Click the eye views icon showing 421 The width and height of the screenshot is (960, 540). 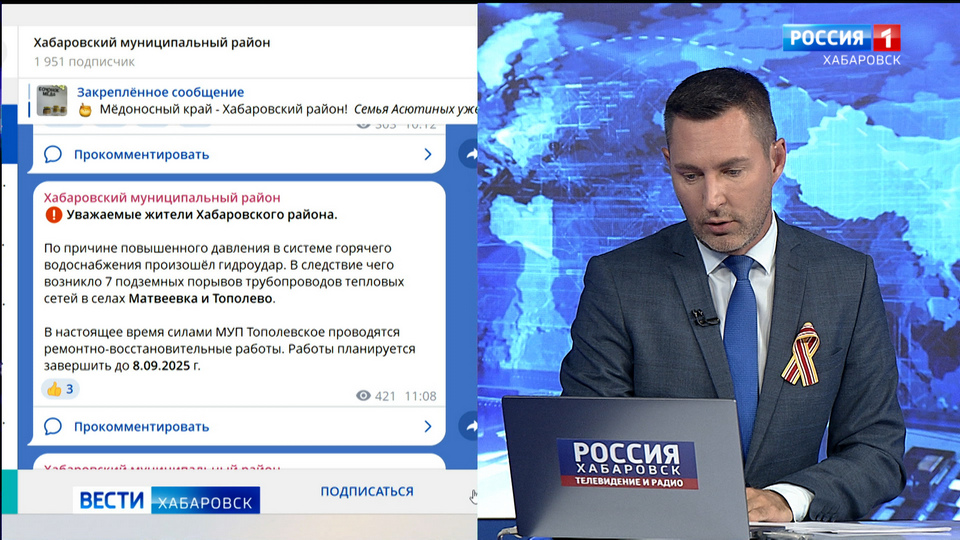click(363, 396)
